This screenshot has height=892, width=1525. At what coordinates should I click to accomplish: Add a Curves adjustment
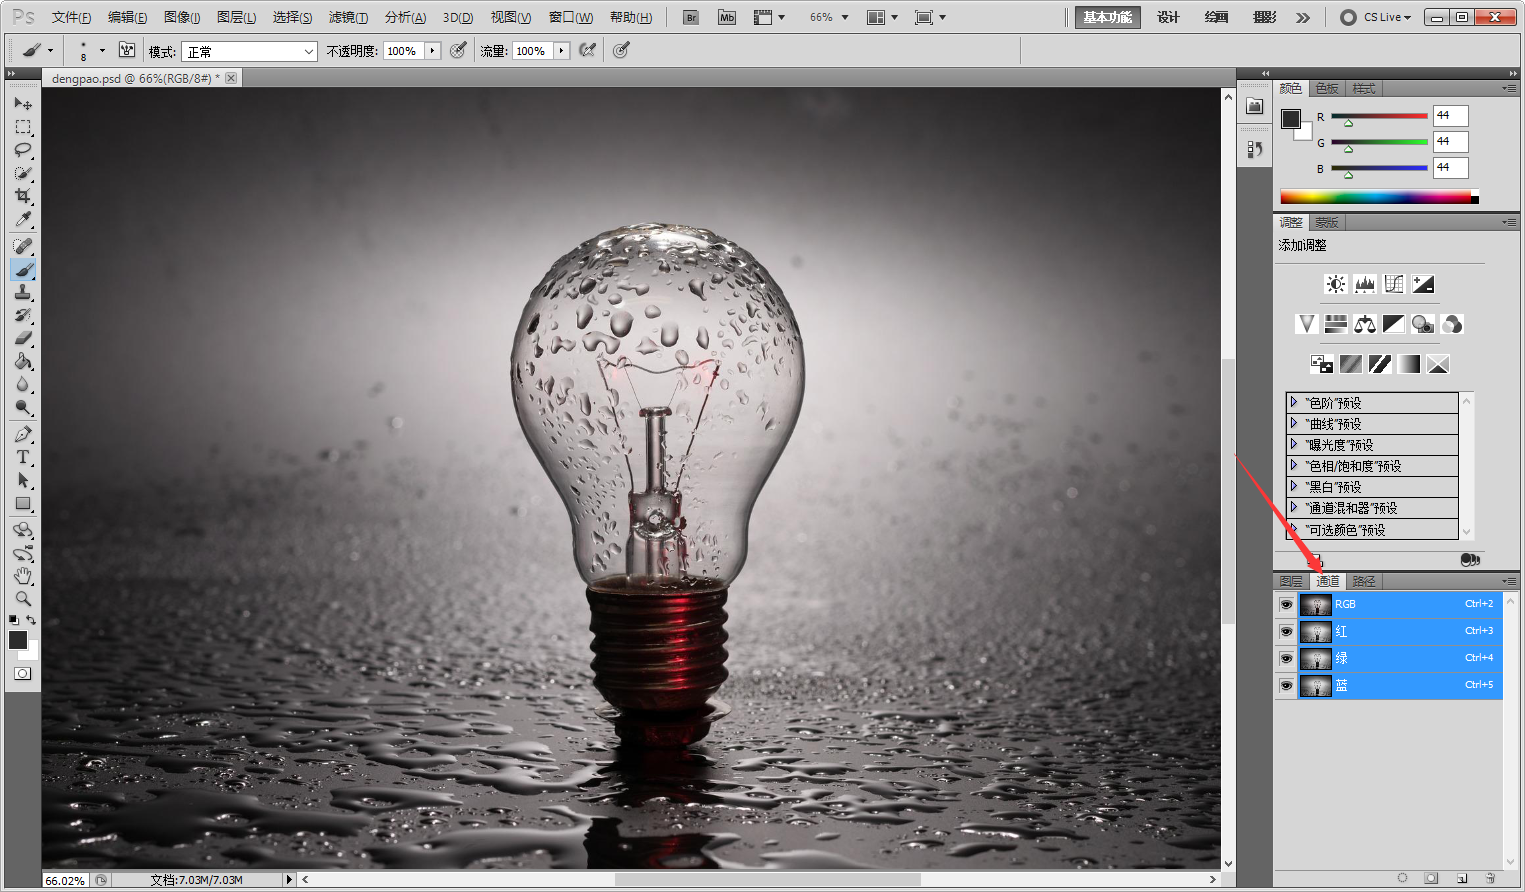[1394, 284]
